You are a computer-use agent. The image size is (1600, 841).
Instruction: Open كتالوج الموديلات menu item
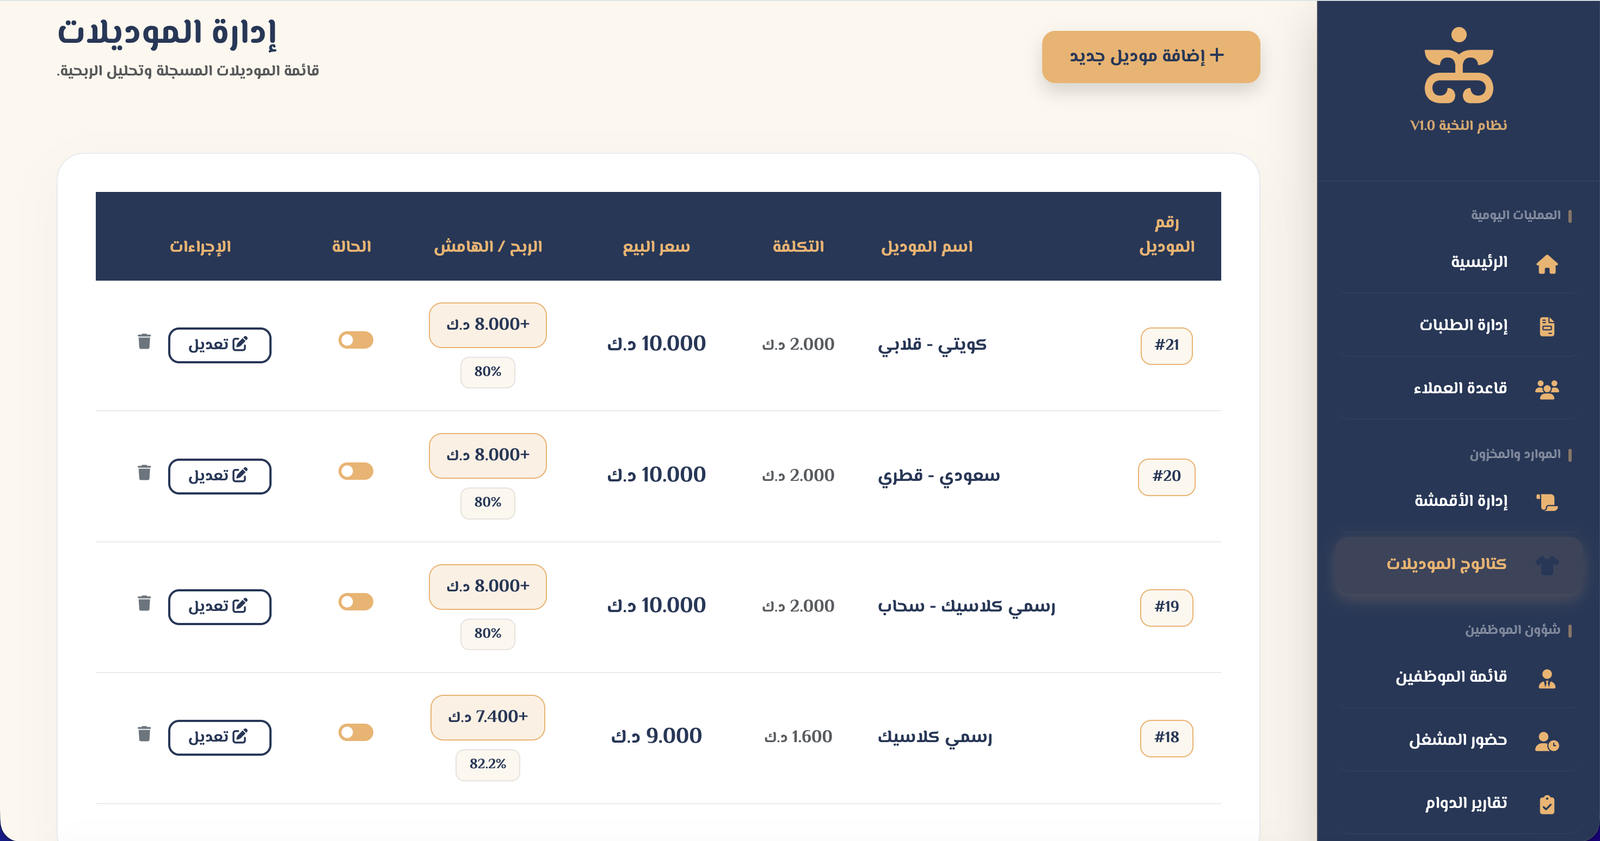(1459, 565)
